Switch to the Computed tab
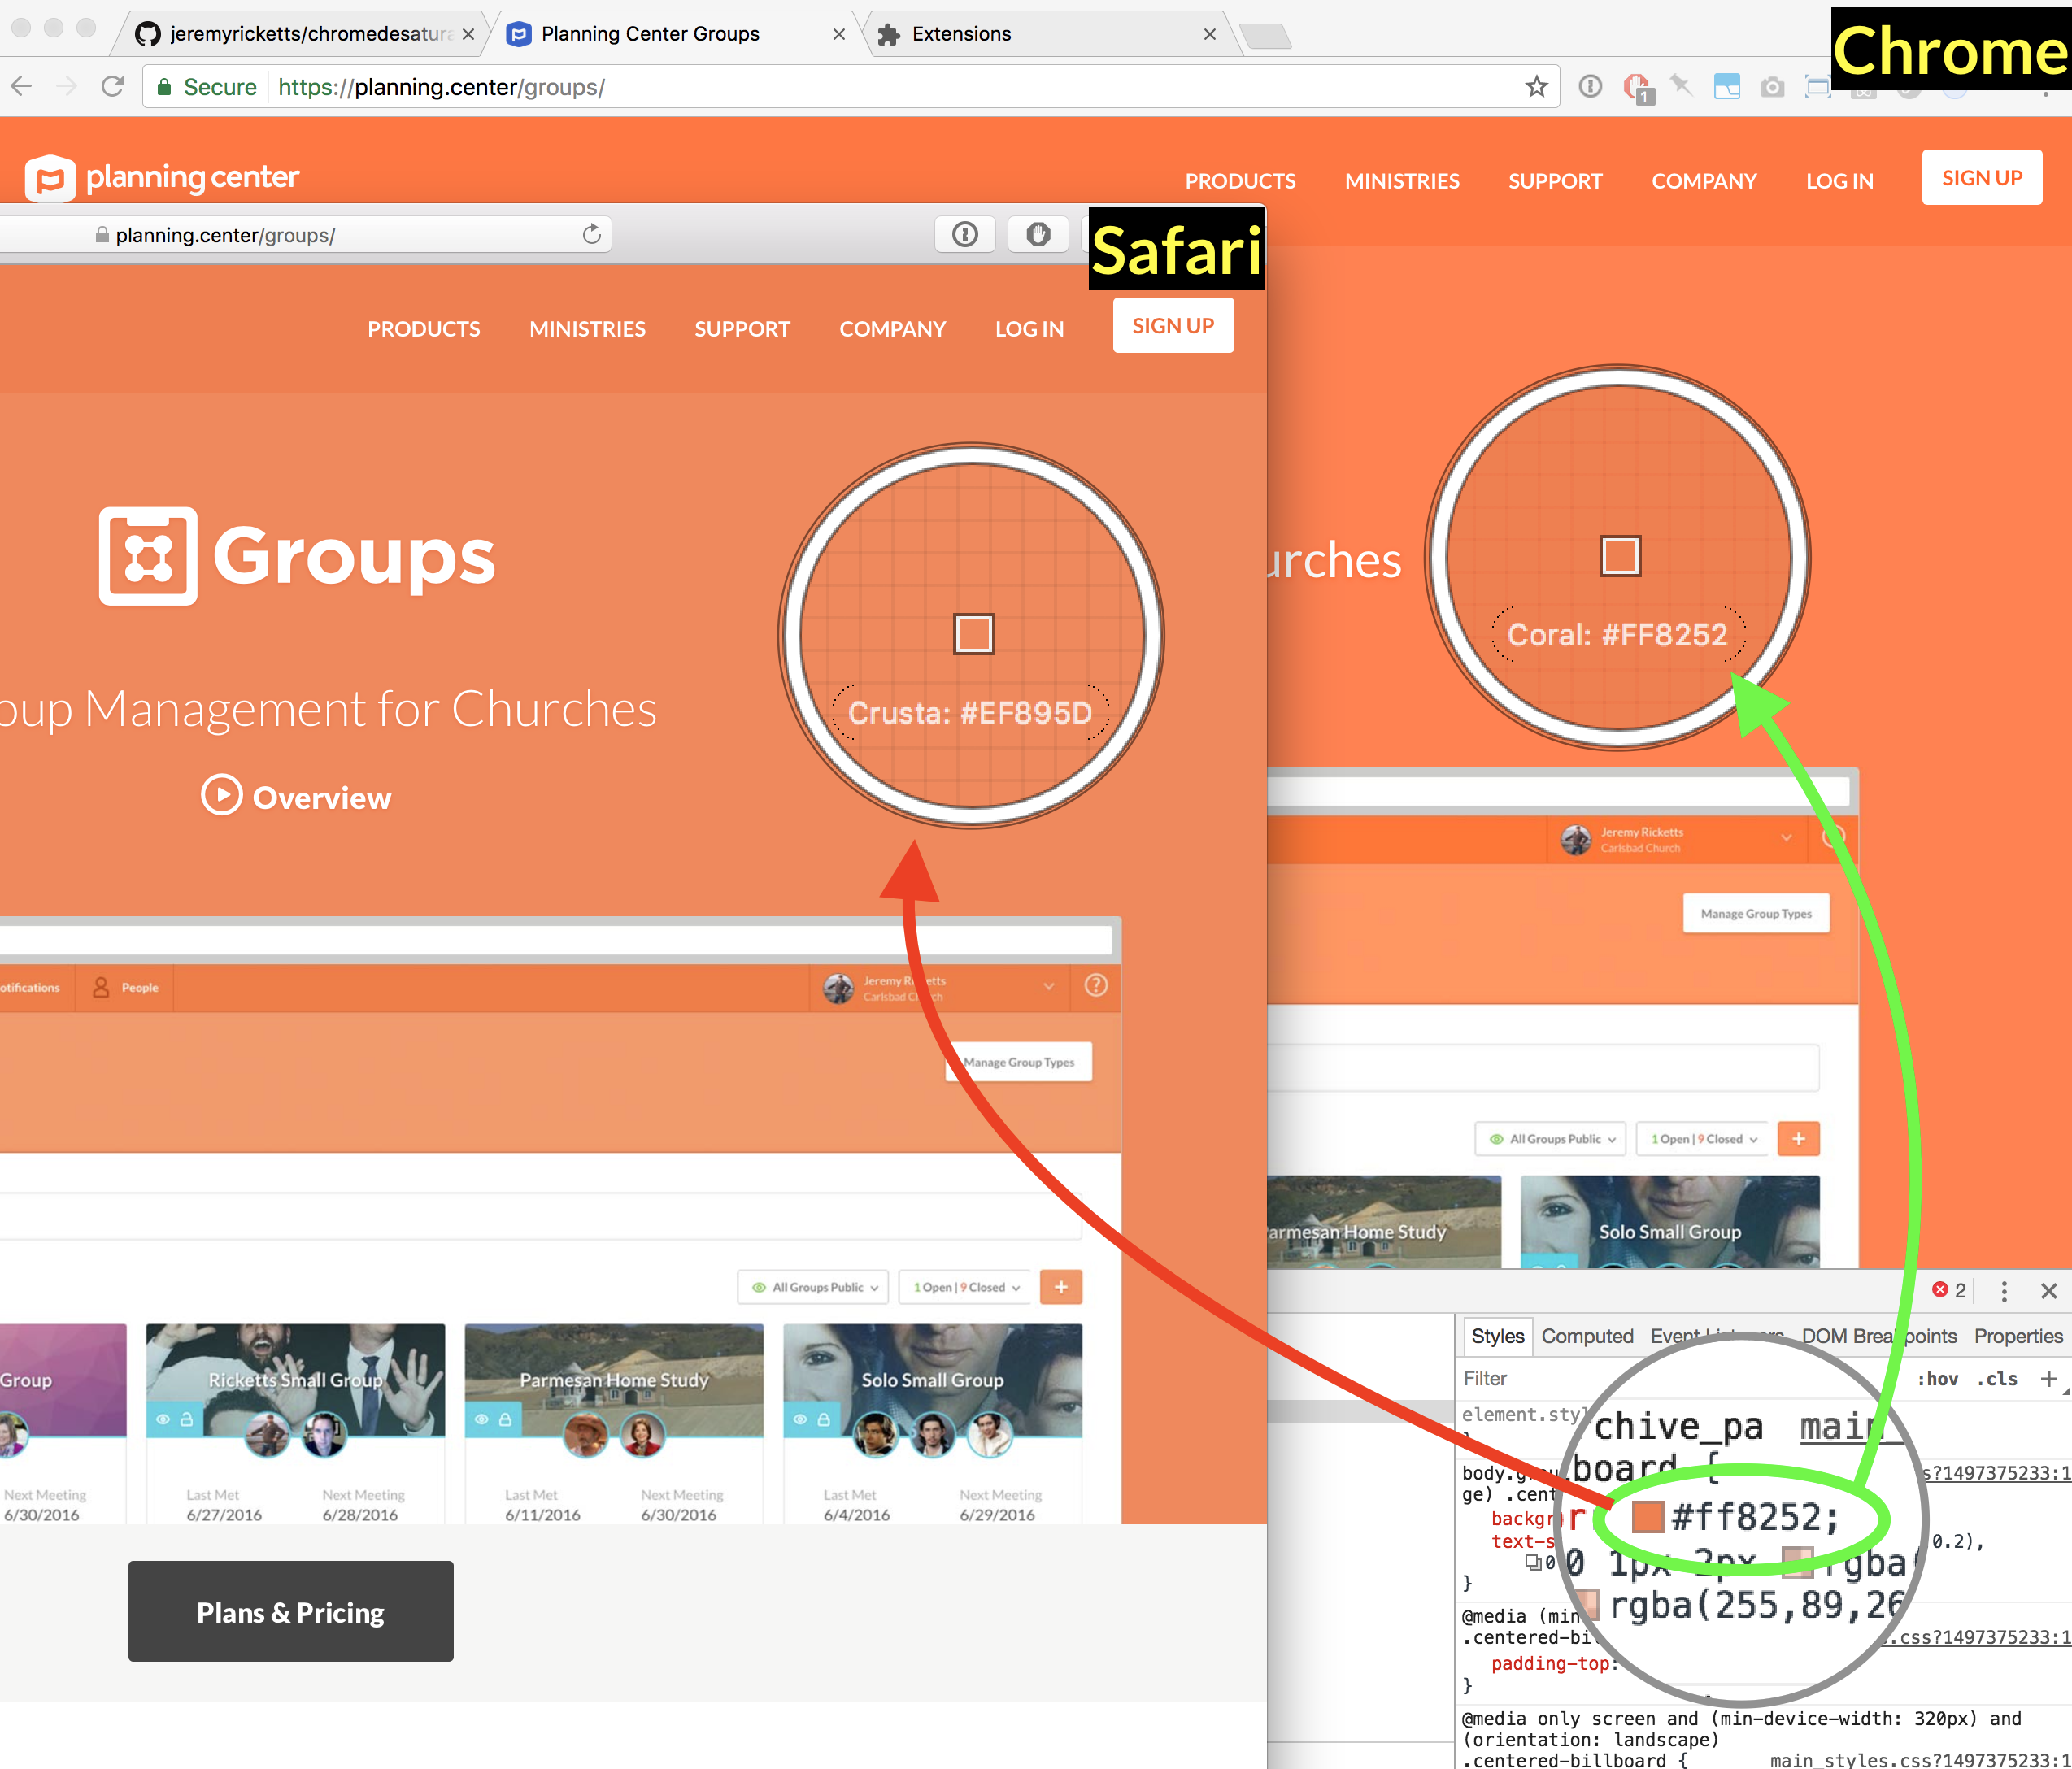2072x1769 pixels. 1586,1336
